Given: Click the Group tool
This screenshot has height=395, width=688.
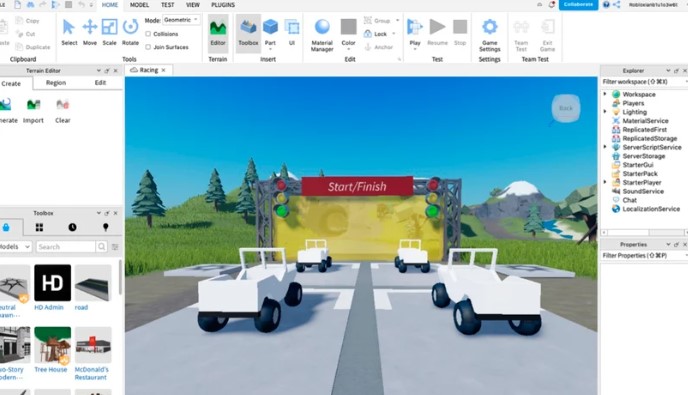Looking at the screenshot, I should (377, 21).
